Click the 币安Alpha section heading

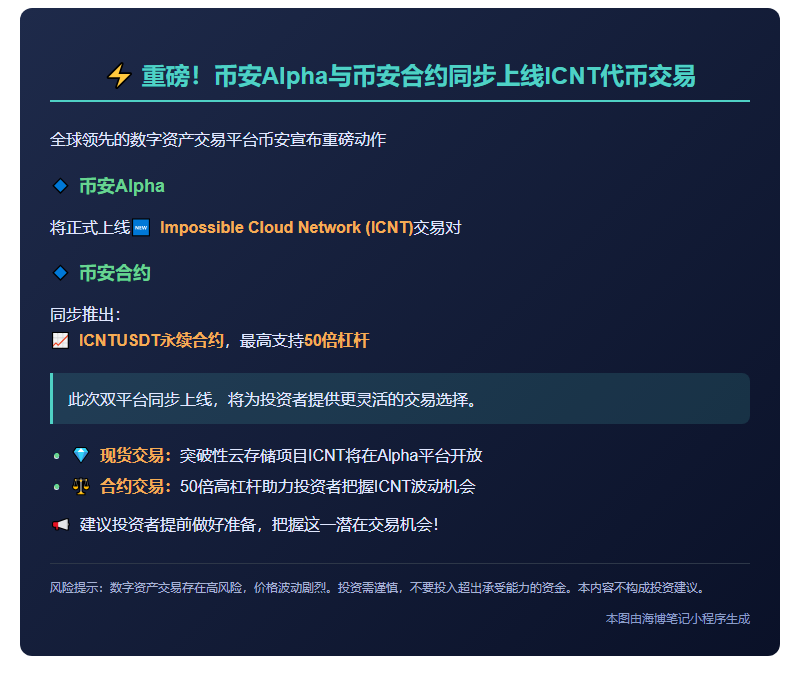[122, 186]
